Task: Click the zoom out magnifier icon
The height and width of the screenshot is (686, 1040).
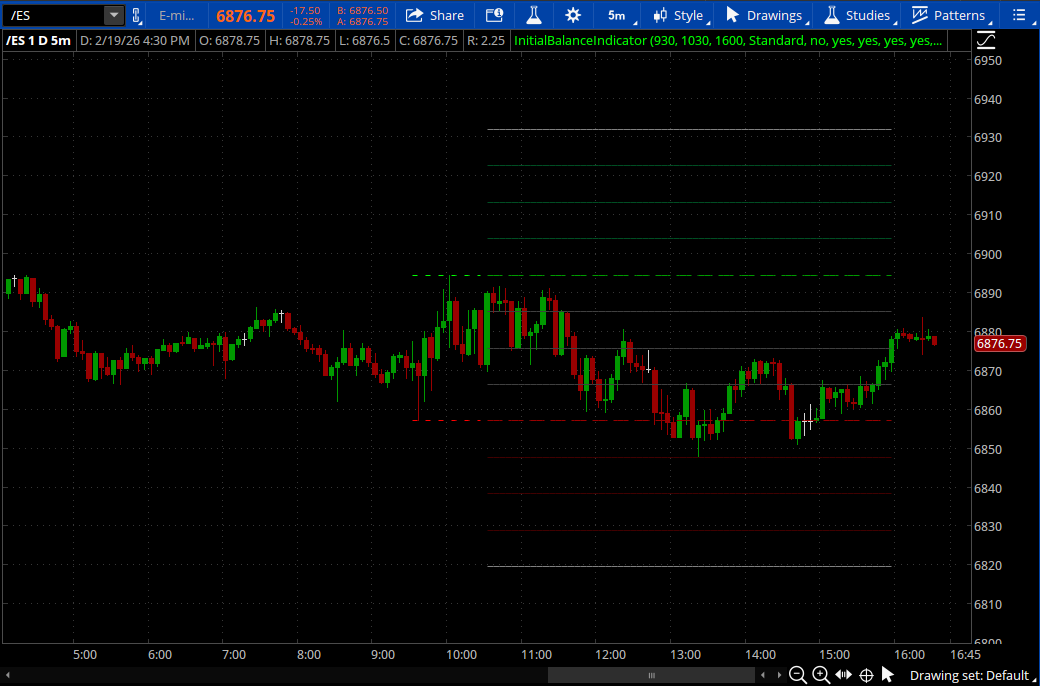Action: point(798,675)
